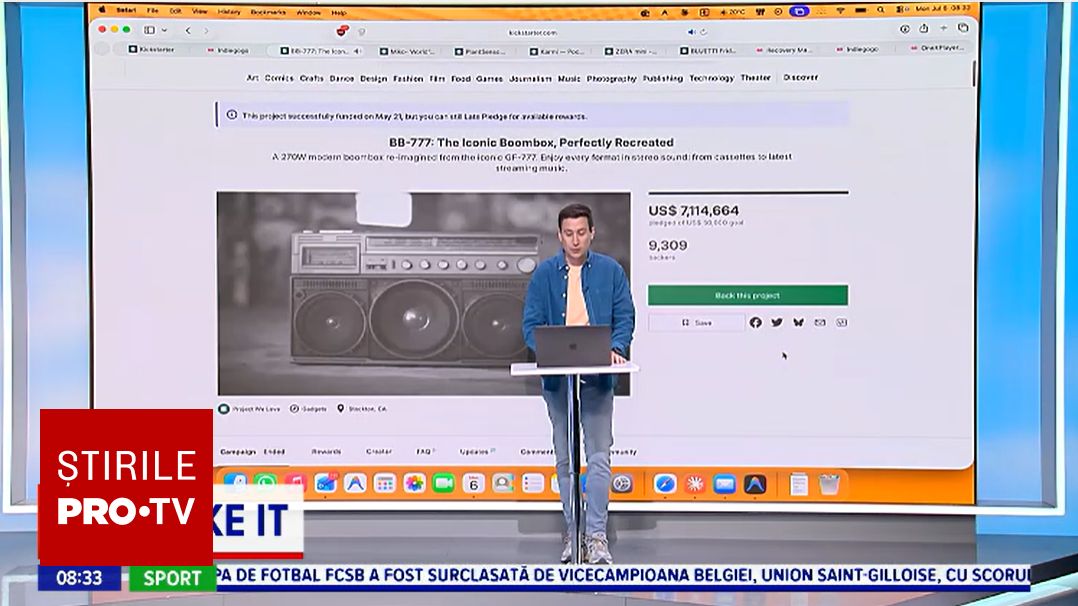Click the Save bookmark button
Image resolution: width=1078 pixels, height=606 pixels.
click(696, 323)
